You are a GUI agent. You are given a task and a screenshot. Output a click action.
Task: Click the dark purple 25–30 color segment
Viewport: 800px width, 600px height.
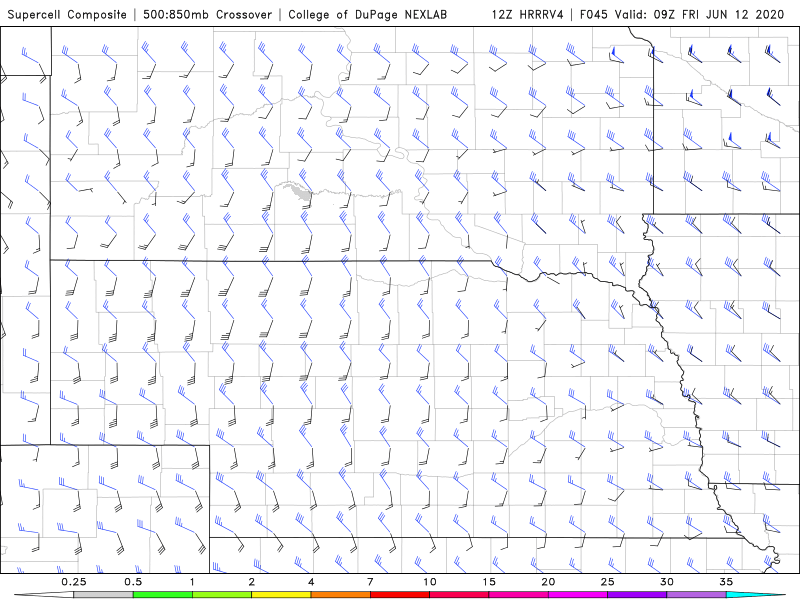(x=637, y=595)
